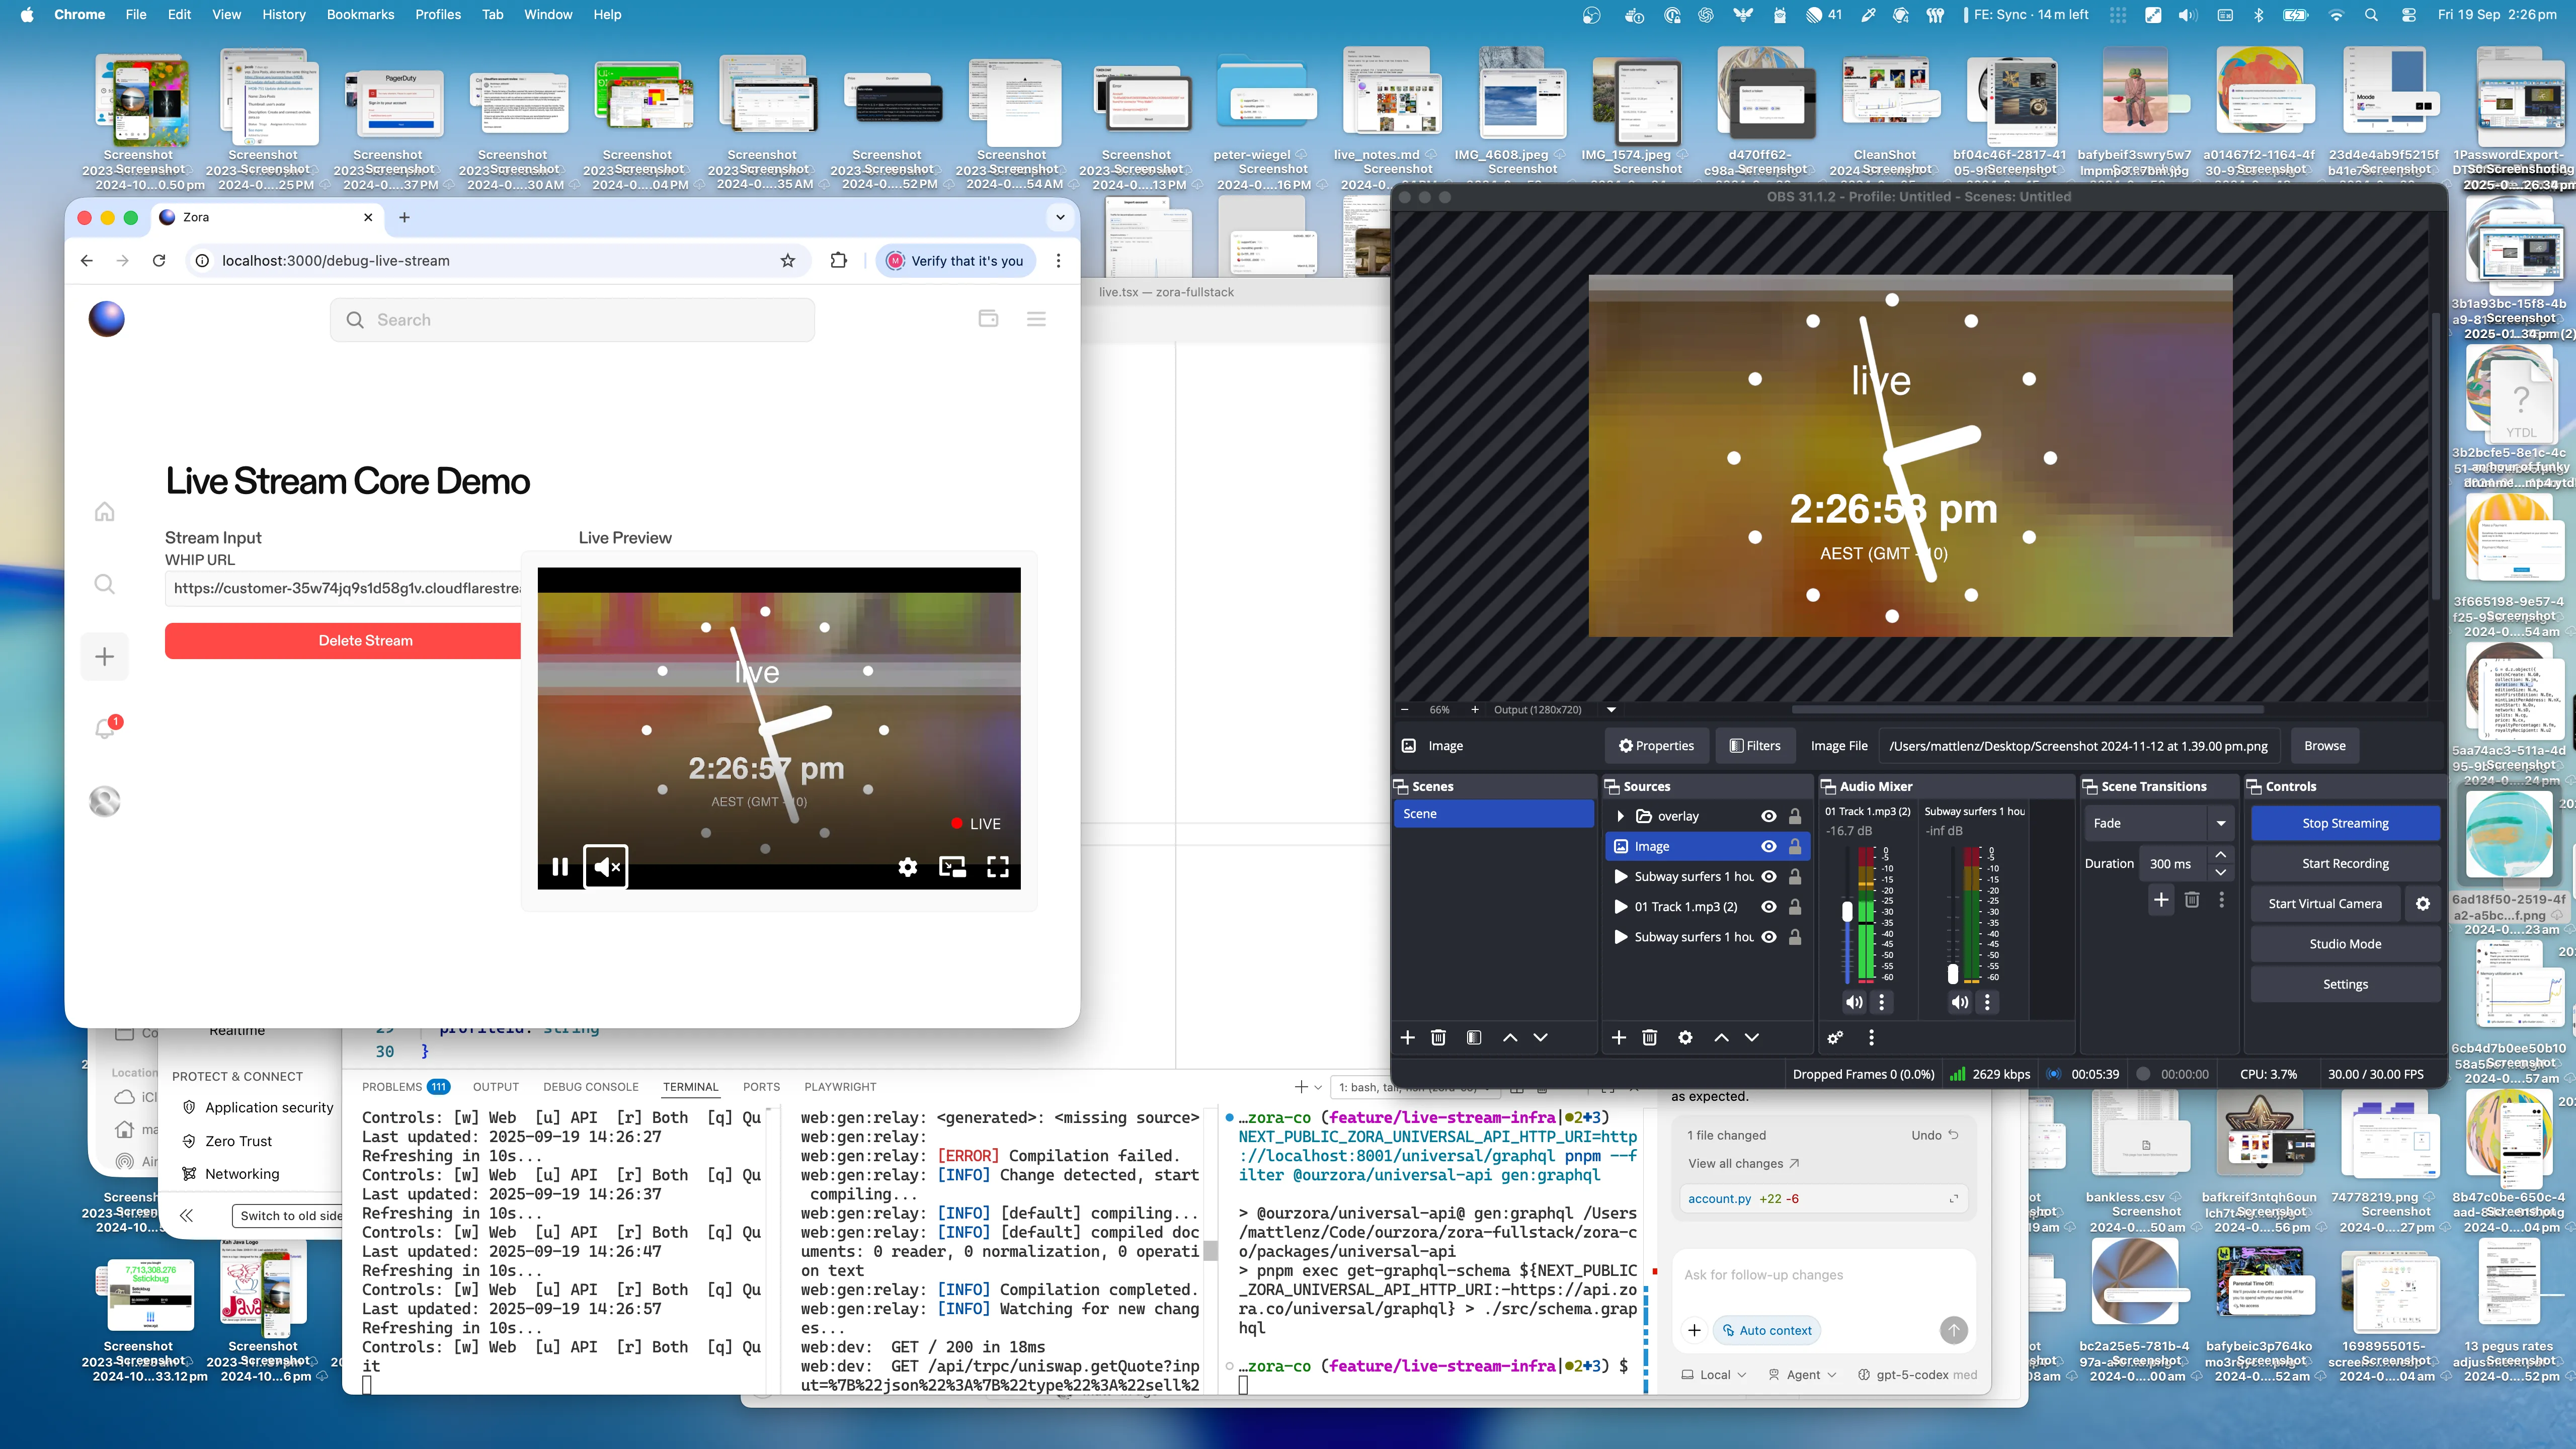Toggle lock on overlay source
2576x1449 pixels.
(1795, 816)
